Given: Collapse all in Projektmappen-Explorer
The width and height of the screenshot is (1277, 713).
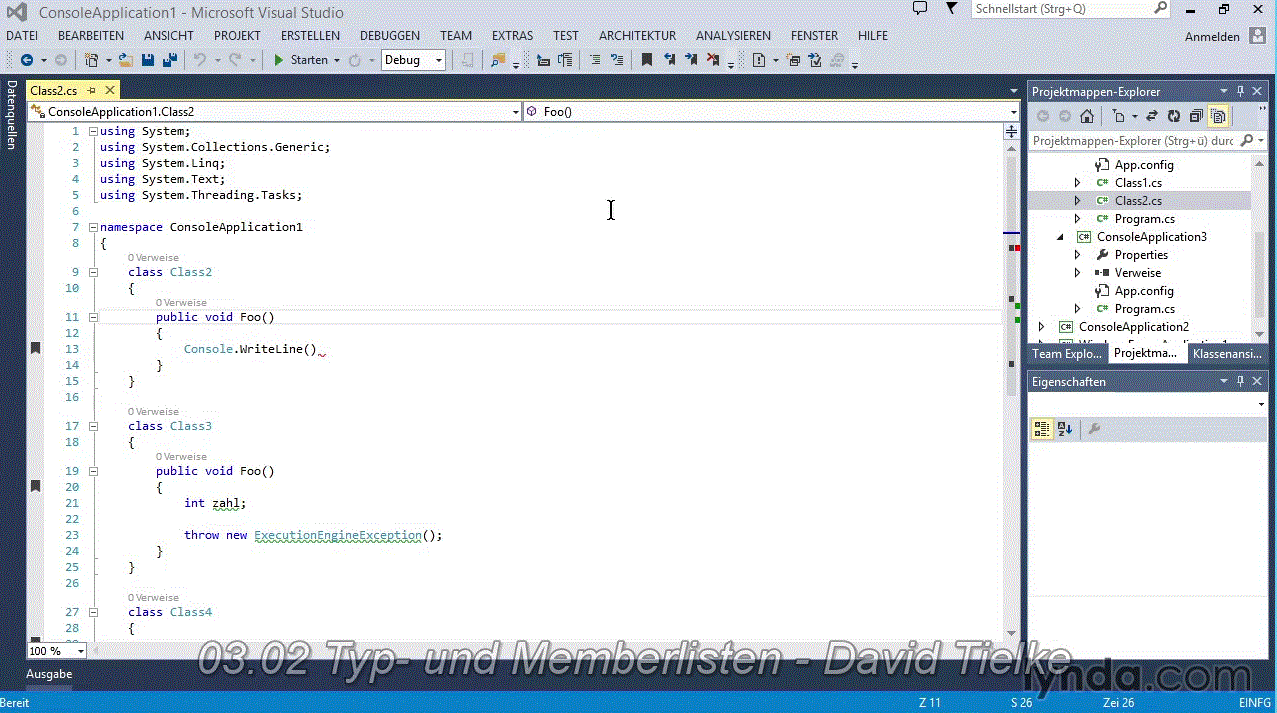Looking at the screenshot, I should click(1196, 116).
